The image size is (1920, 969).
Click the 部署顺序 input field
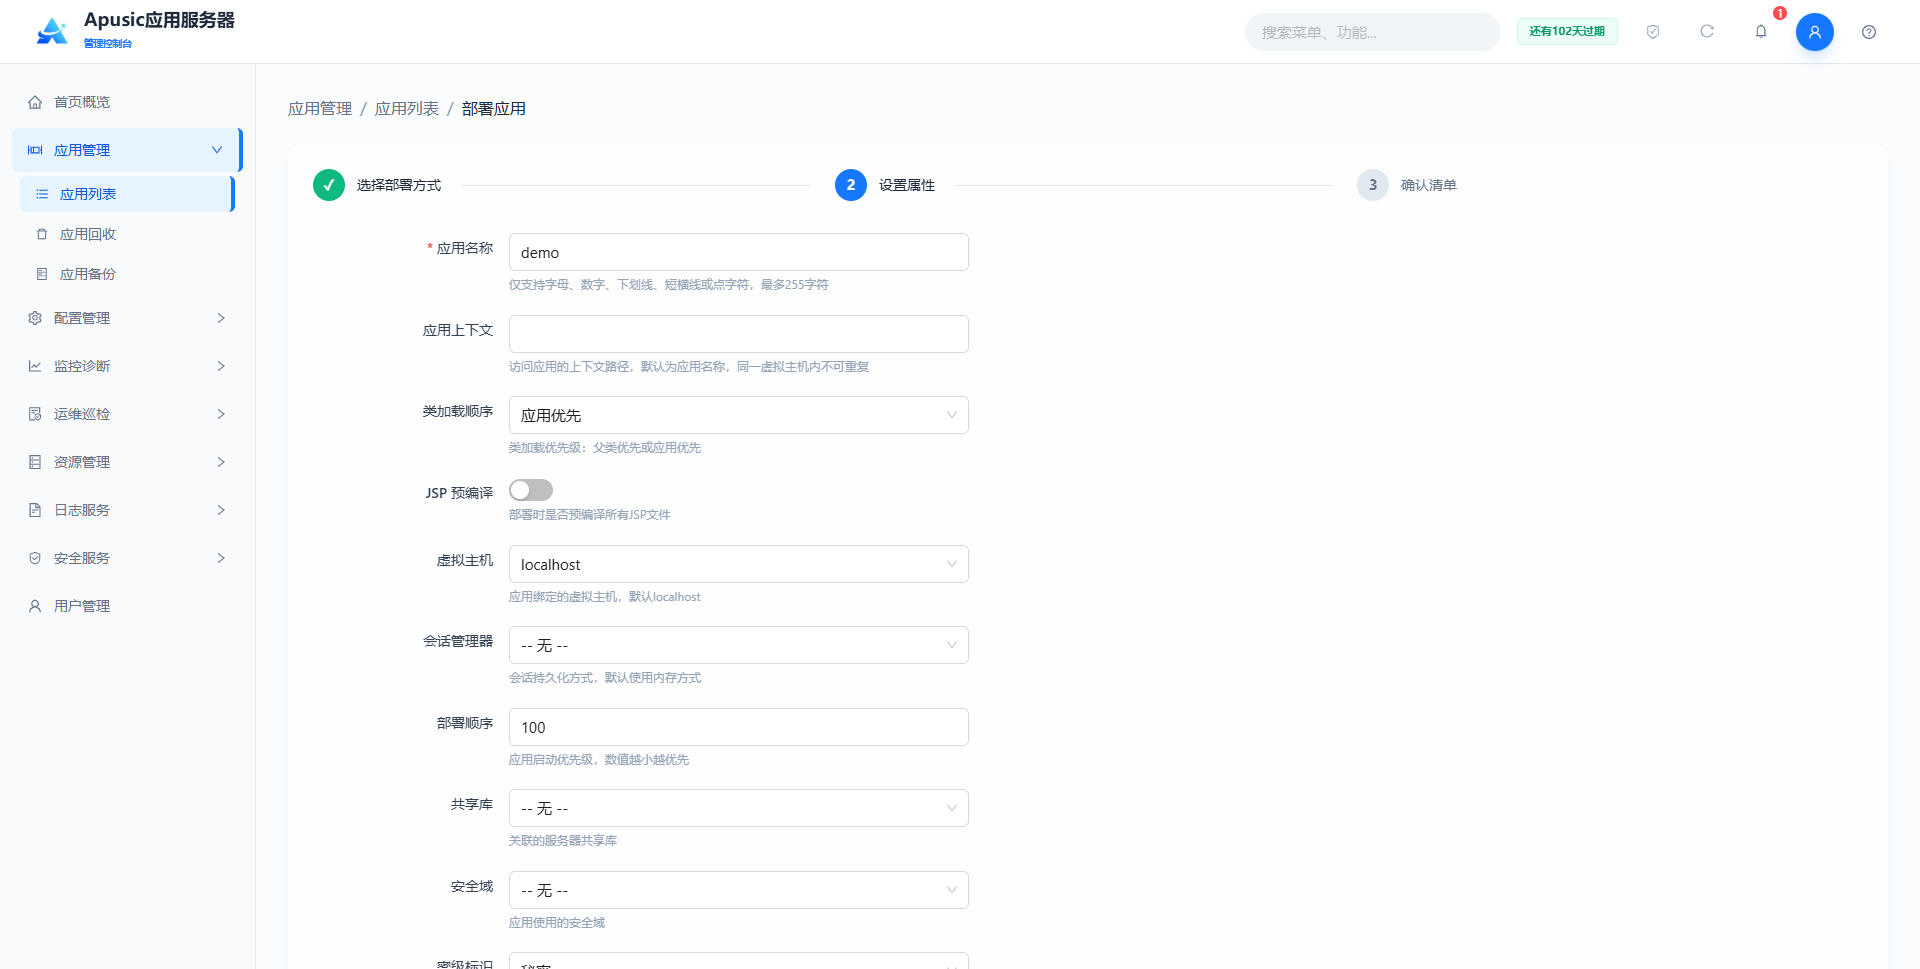pyautogui.click(x=739, y=727)
